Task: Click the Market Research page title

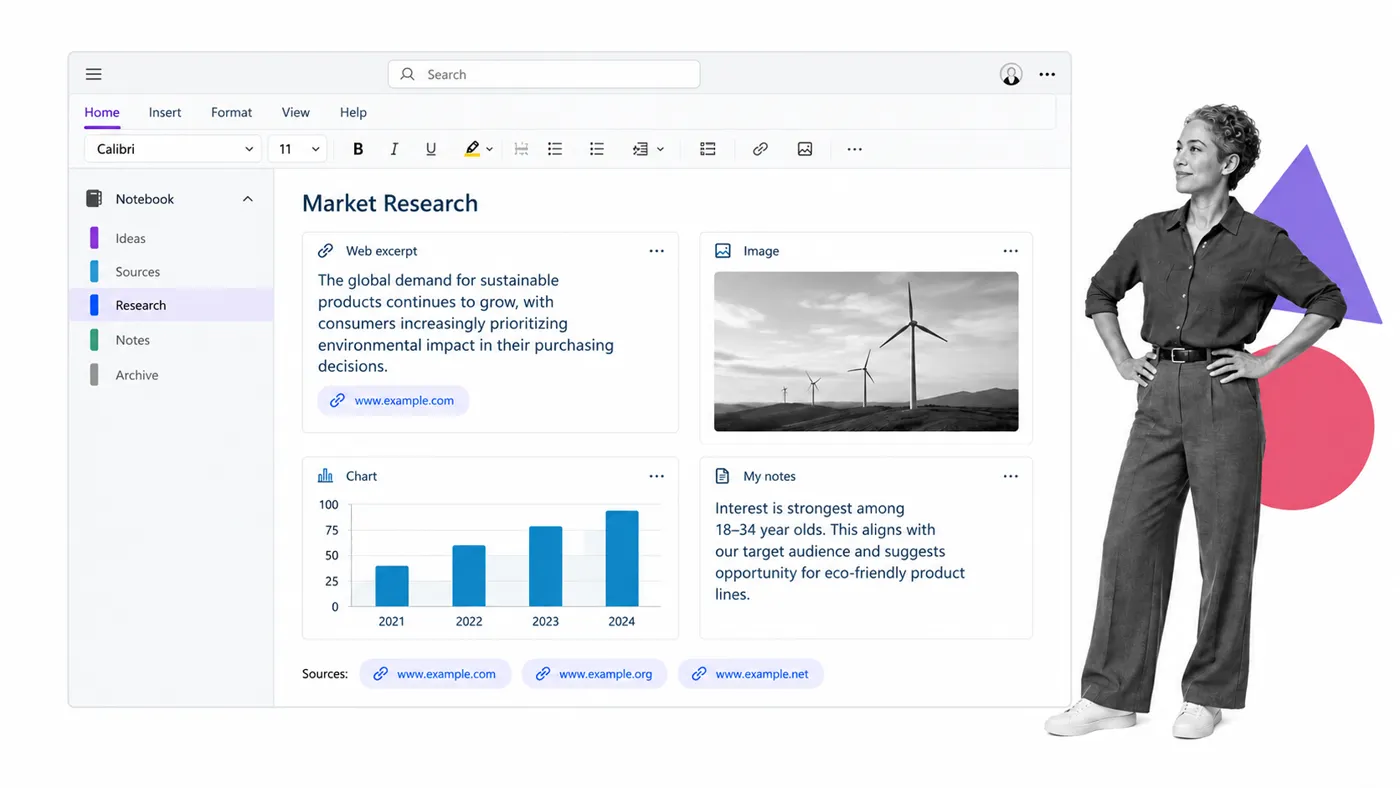Action: pyautogui.click(x=390, y=204)
